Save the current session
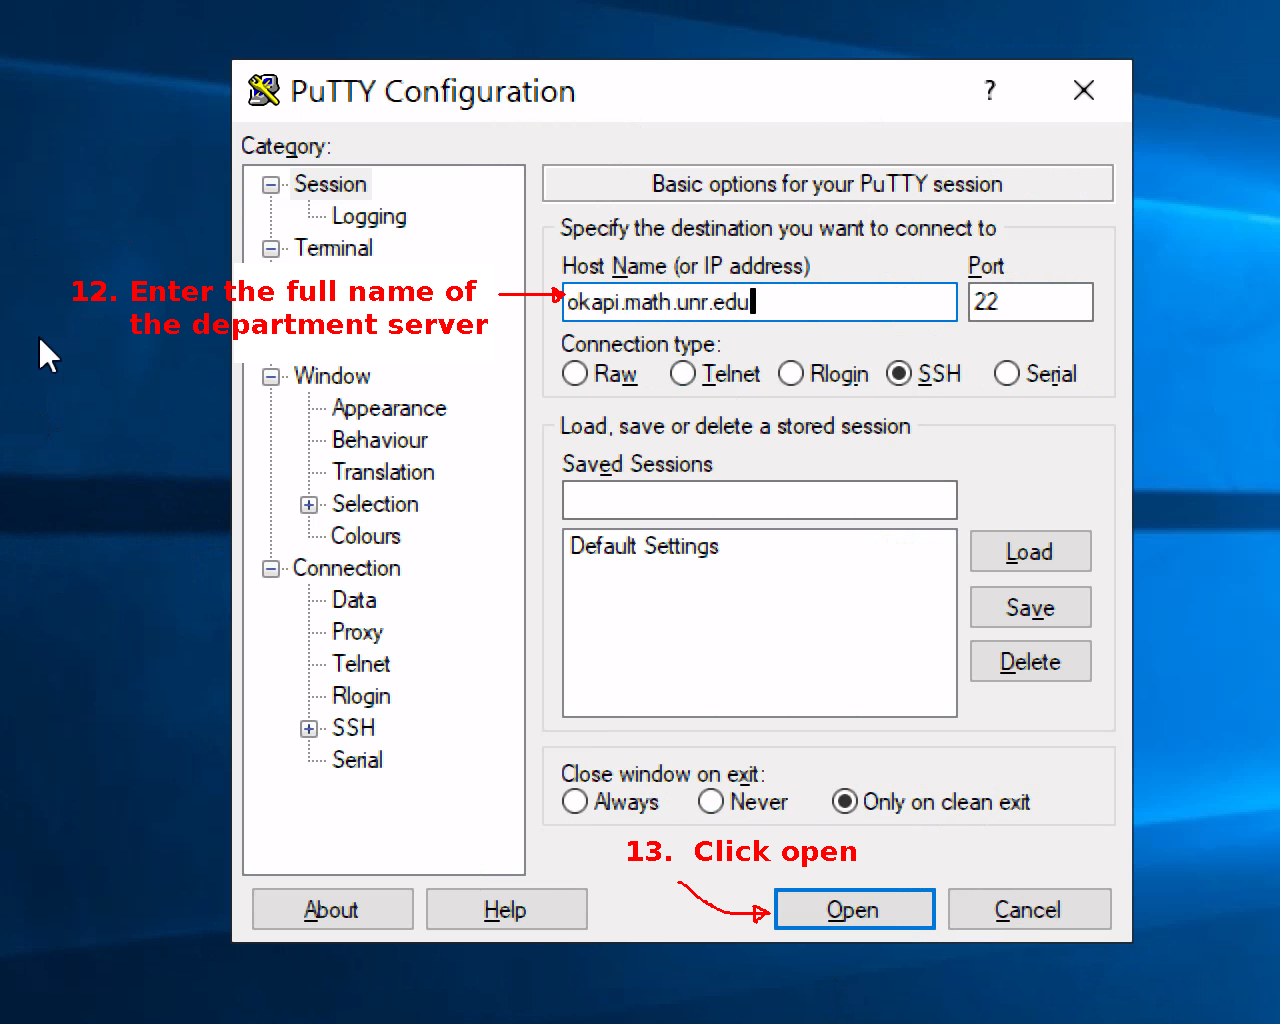The image size is (1280, 1024). point(1031,607)
